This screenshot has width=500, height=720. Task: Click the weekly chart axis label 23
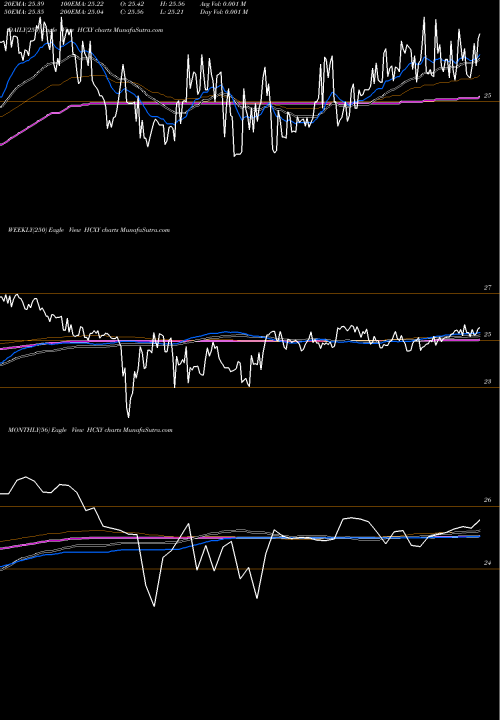487,382
